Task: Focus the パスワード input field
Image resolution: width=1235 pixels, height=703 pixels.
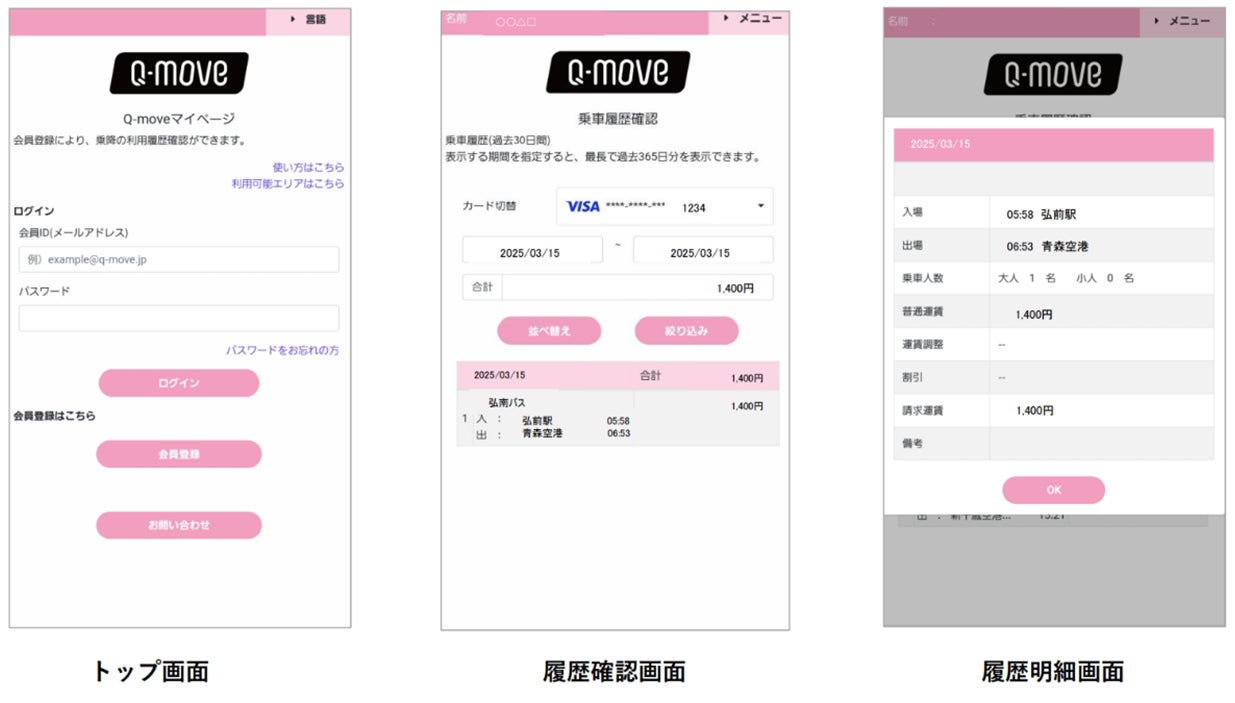Action: pos(179,318)
